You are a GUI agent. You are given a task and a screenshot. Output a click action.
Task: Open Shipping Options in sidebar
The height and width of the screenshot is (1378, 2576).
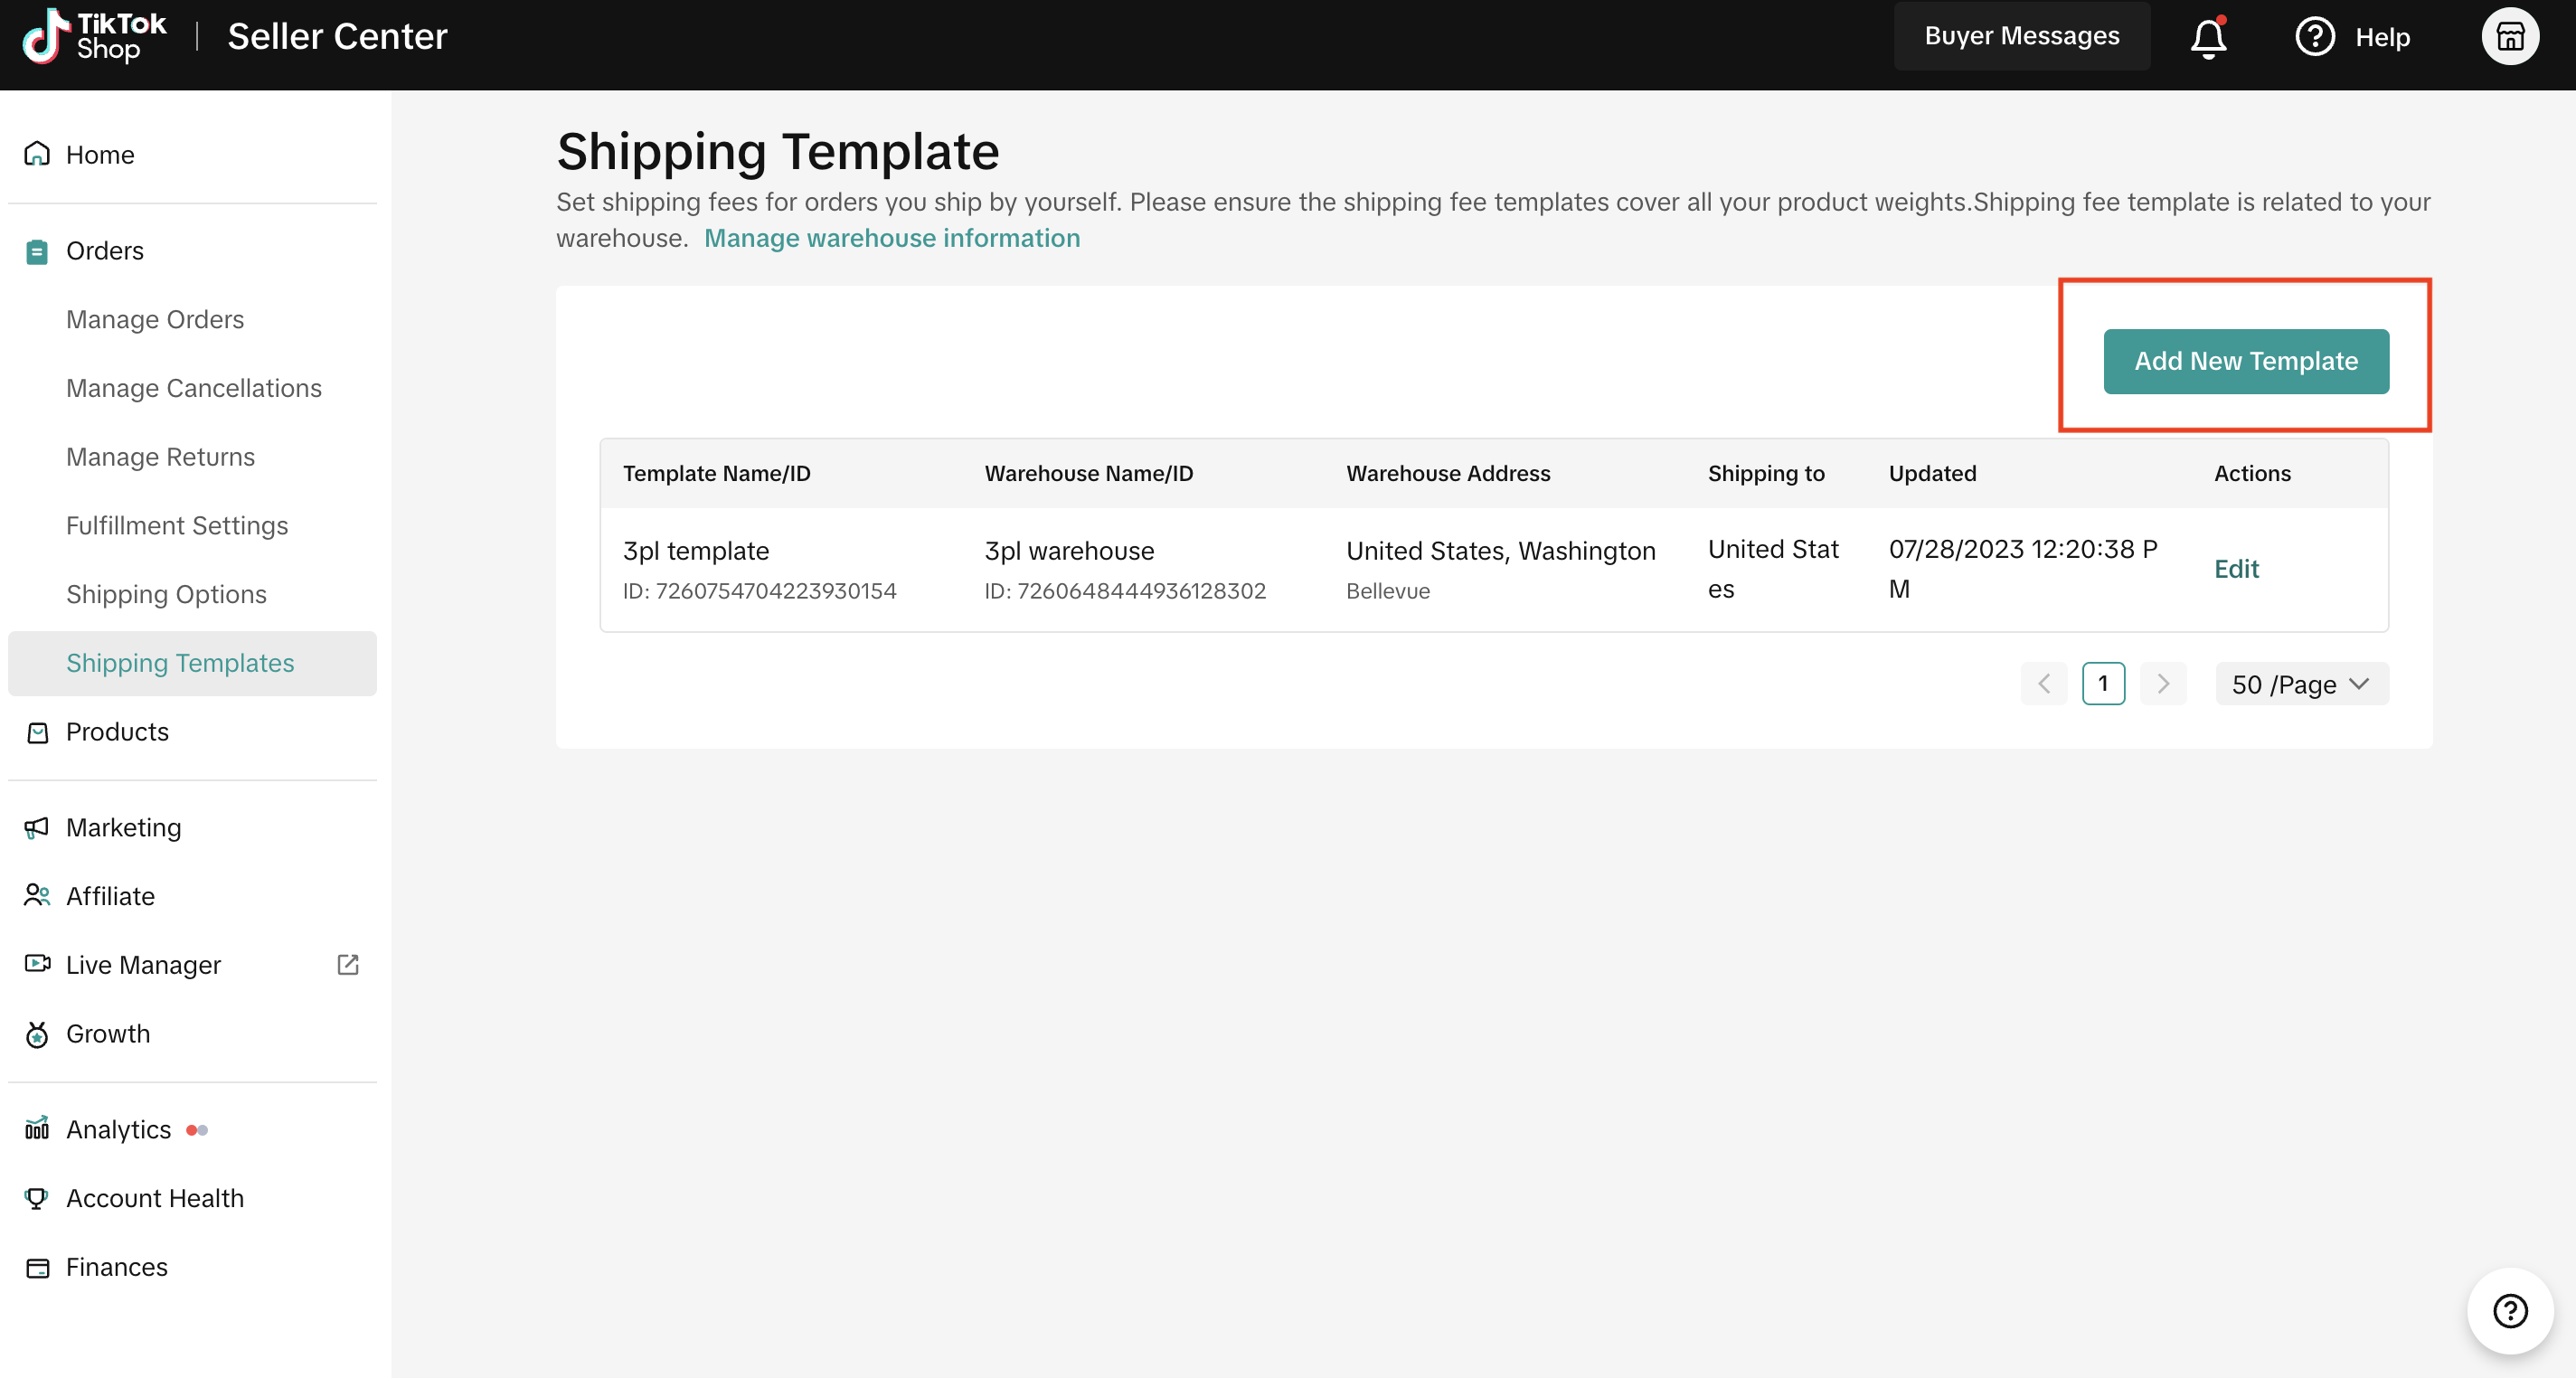[x=166, y=594]
